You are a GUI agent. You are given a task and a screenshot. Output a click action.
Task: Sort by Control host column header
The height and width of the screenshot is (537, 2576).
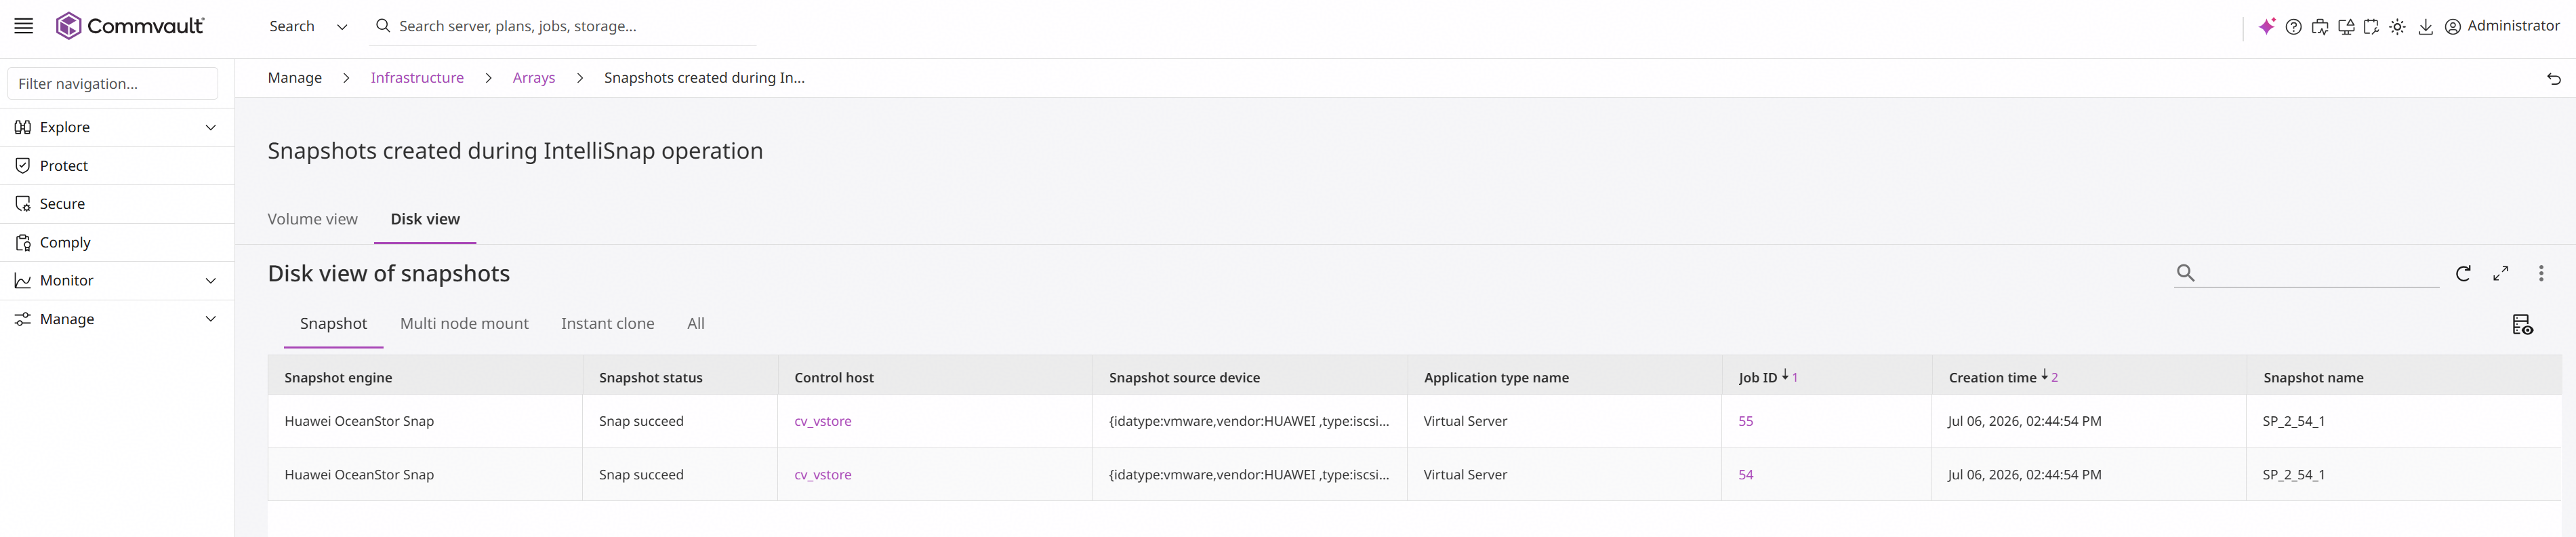pos(834,378)
